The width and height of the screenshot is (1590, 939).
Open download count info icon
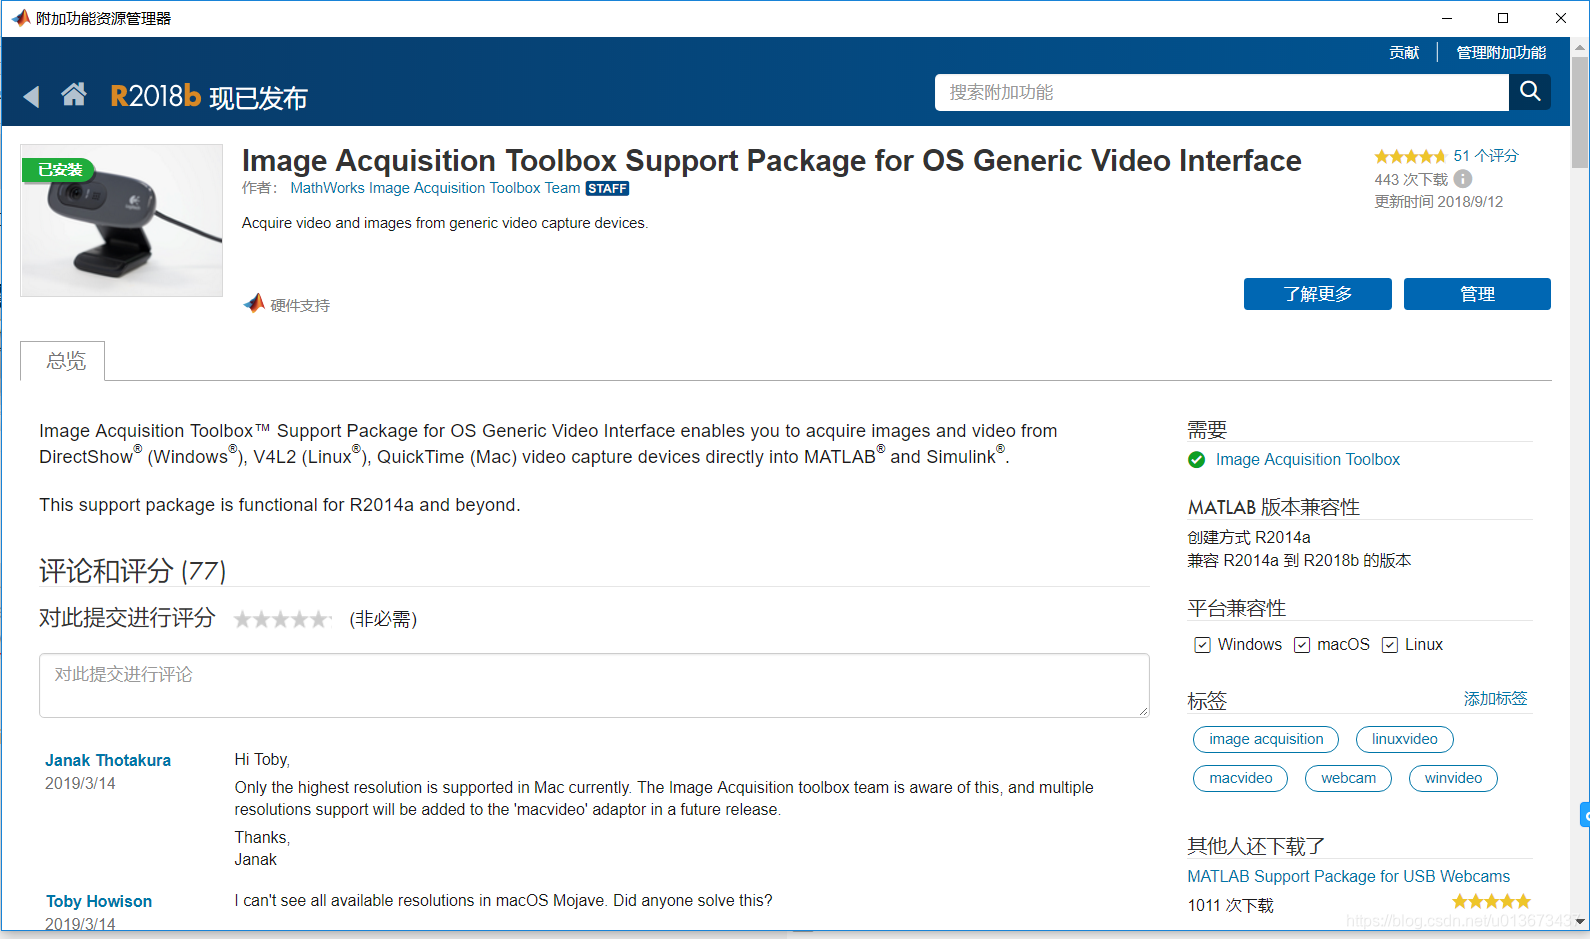pos(1462,179)
